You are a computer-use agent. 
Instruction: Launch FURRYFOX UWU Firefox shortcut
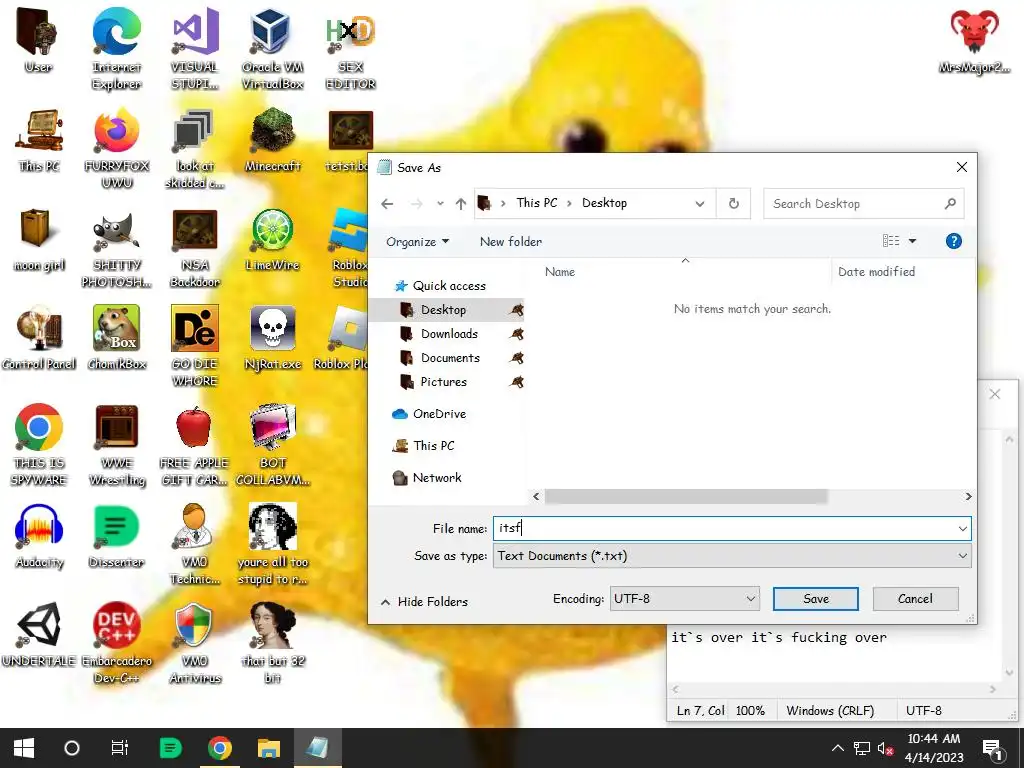117,148
